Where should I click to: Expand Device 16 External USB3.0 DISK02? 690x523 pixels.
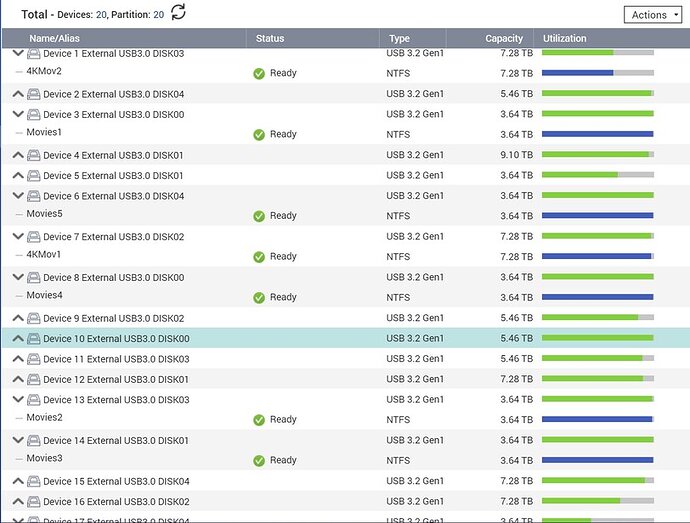(x=18, y=501)
